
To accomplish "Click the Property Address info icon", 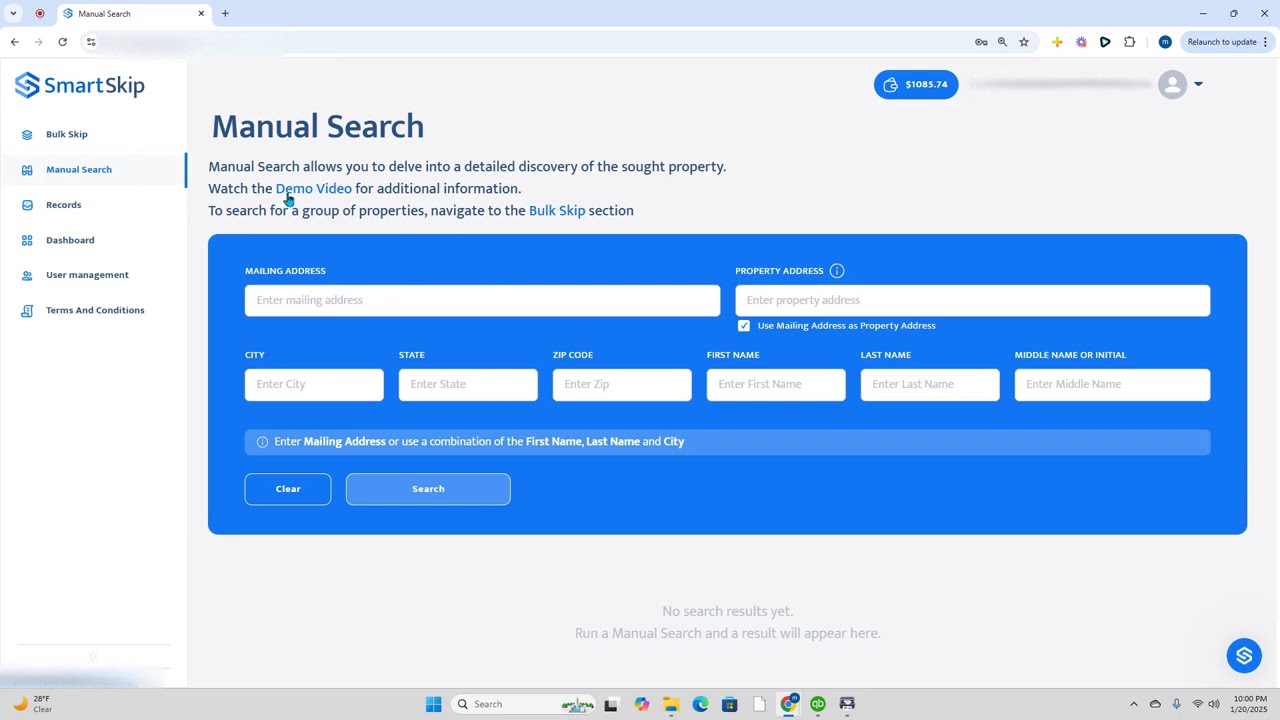I will tap(837, 271).
